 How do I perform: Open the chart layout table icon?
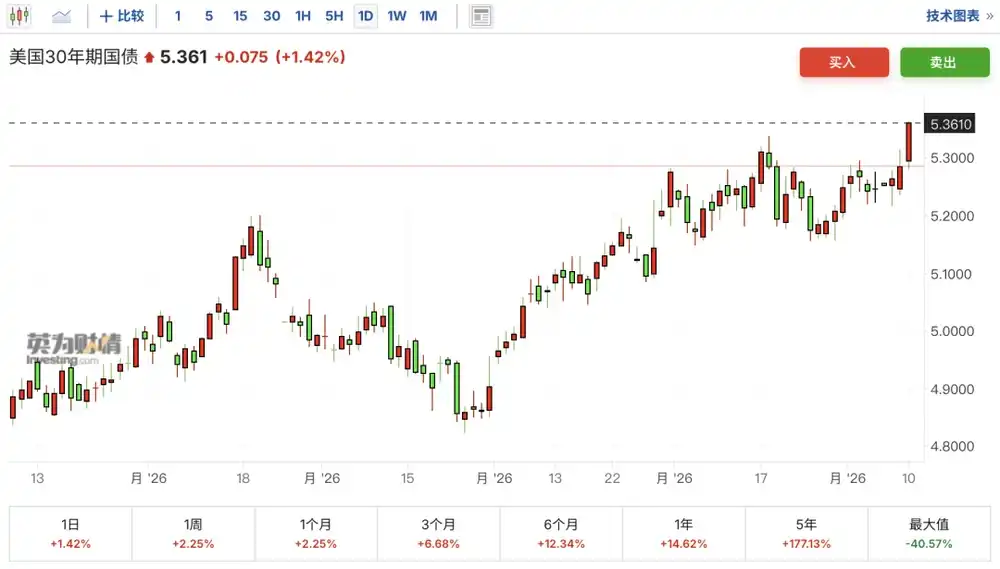(481, 16)
